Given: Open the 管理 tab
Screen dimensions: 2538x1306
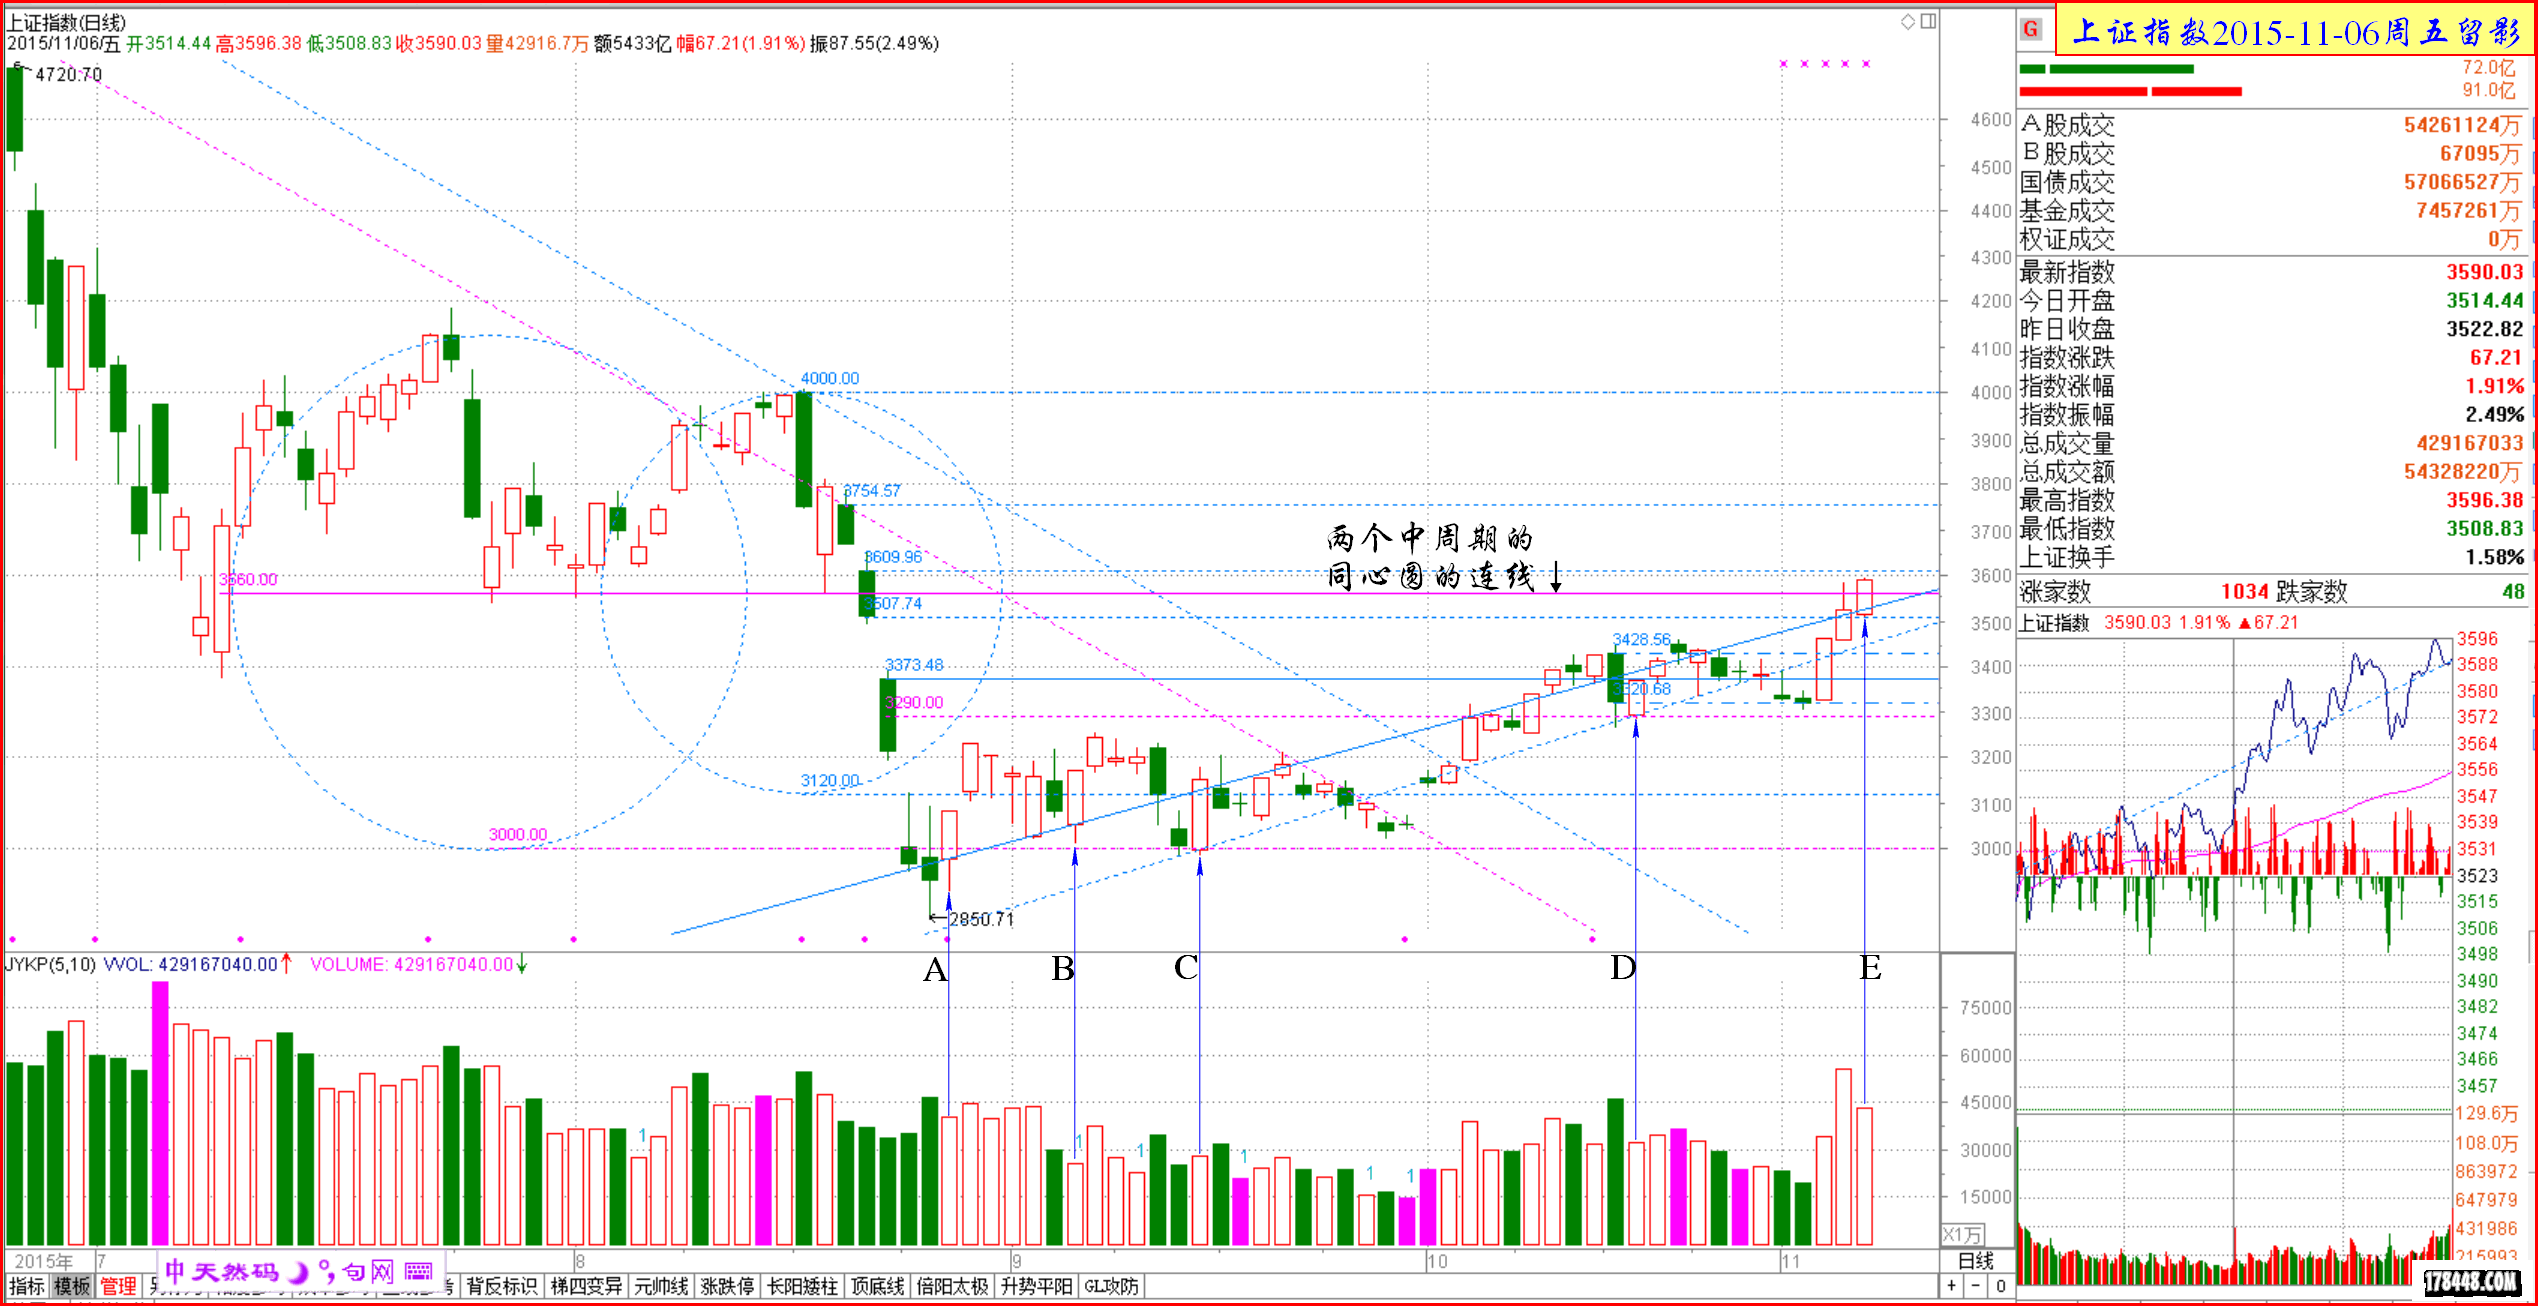Looking at the screenshot, I should click(x=118, y=1286).
